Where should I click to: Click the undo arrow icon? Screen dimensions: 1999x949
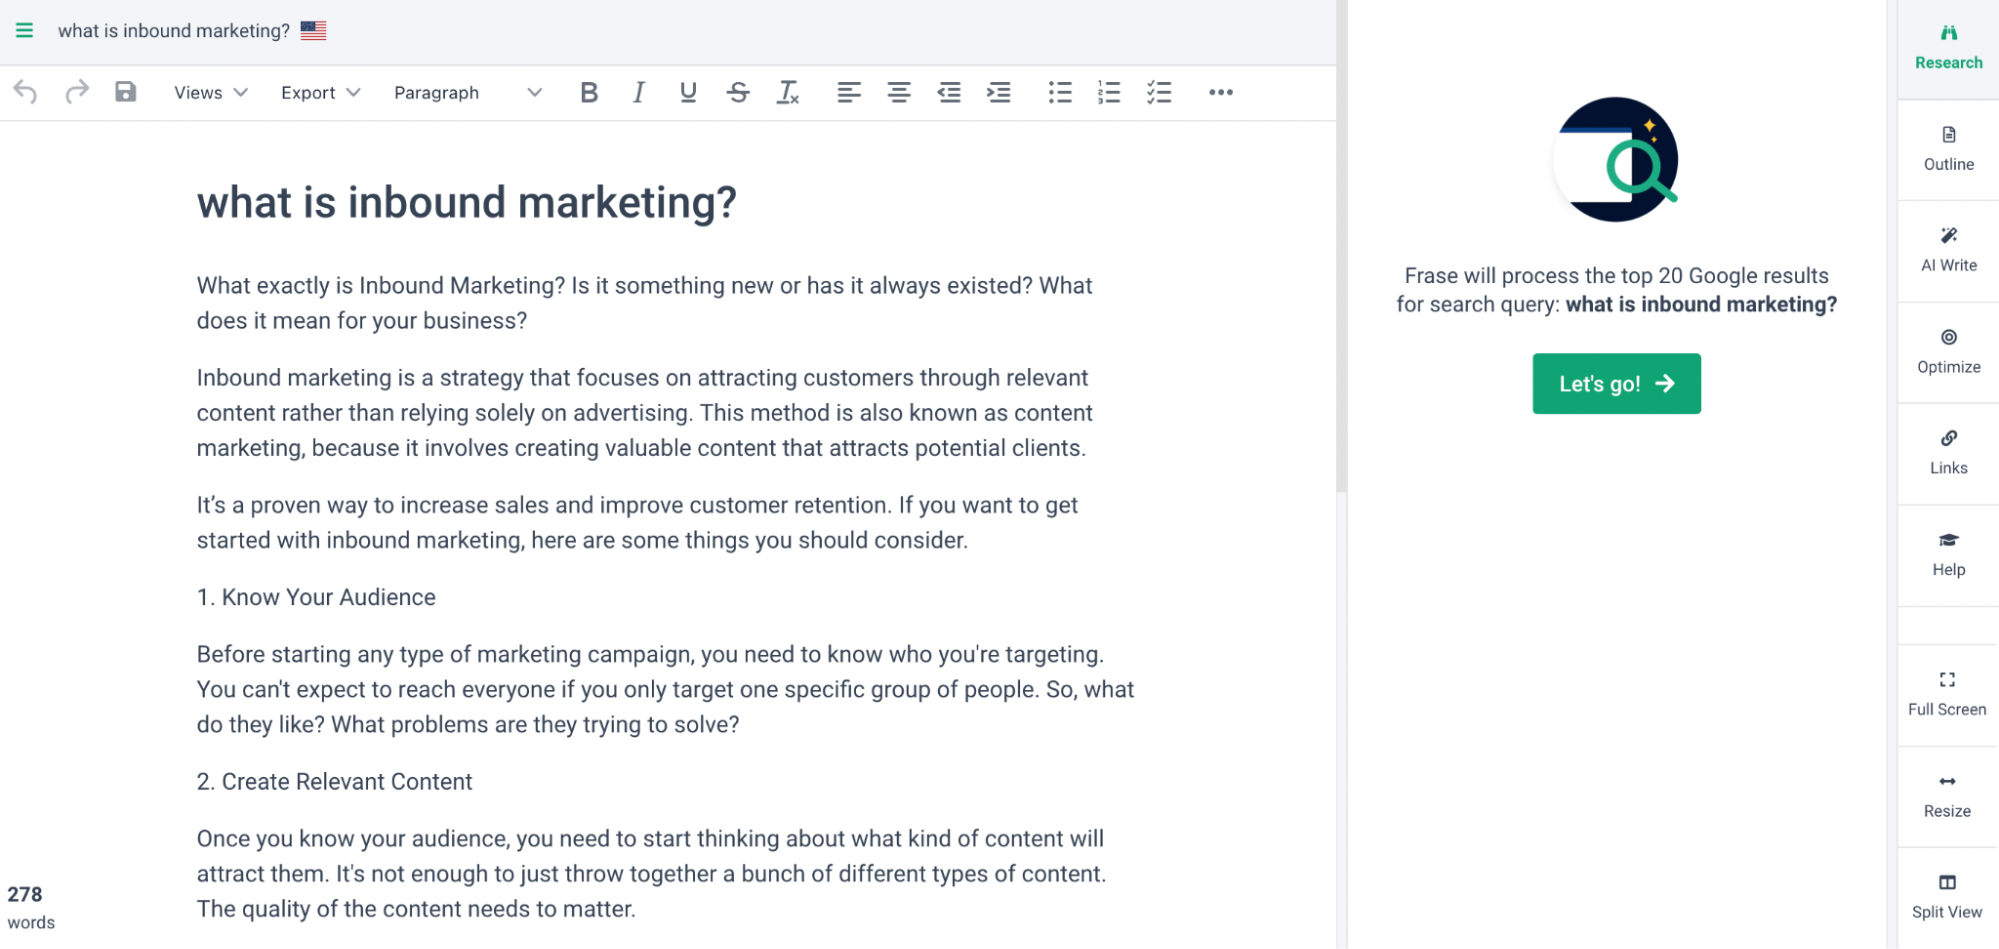click(25, 92)
